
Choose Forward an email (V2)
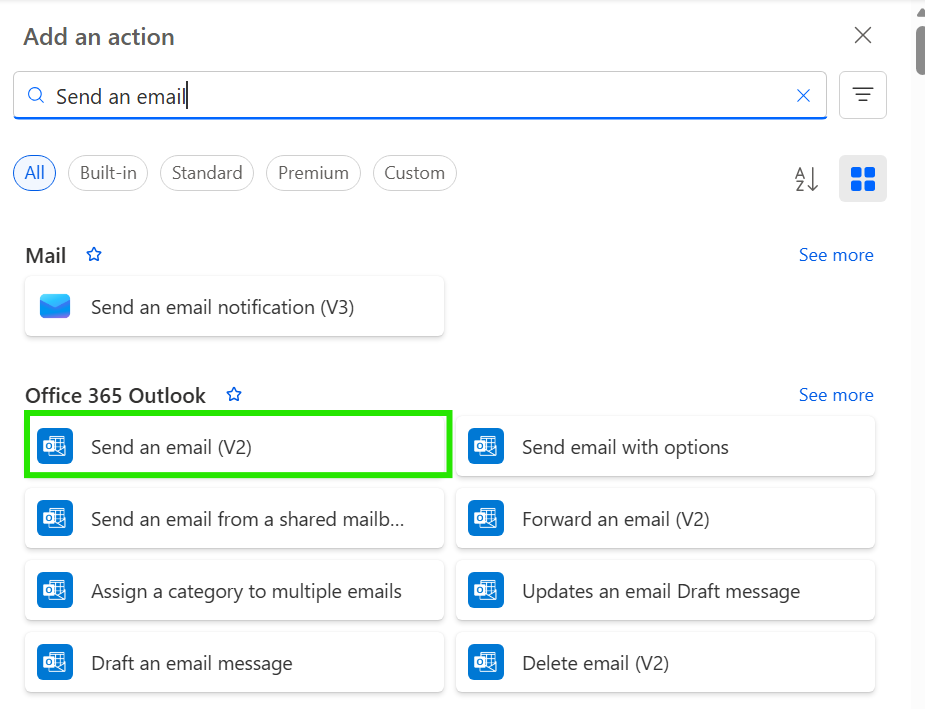(x=665, y=518)
